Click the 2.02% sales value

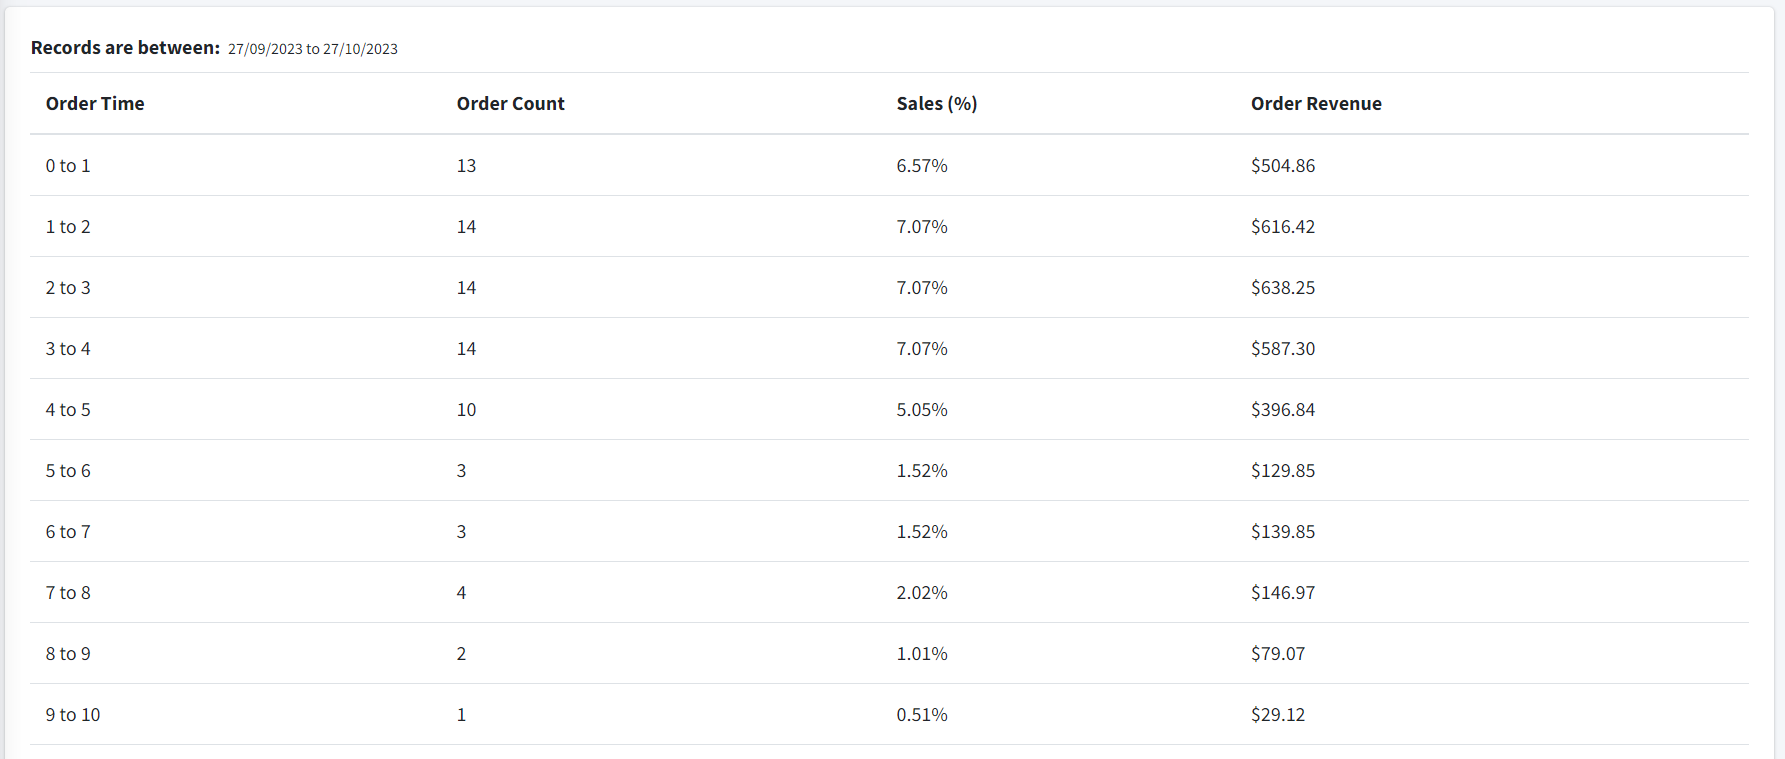pos(922,593)
